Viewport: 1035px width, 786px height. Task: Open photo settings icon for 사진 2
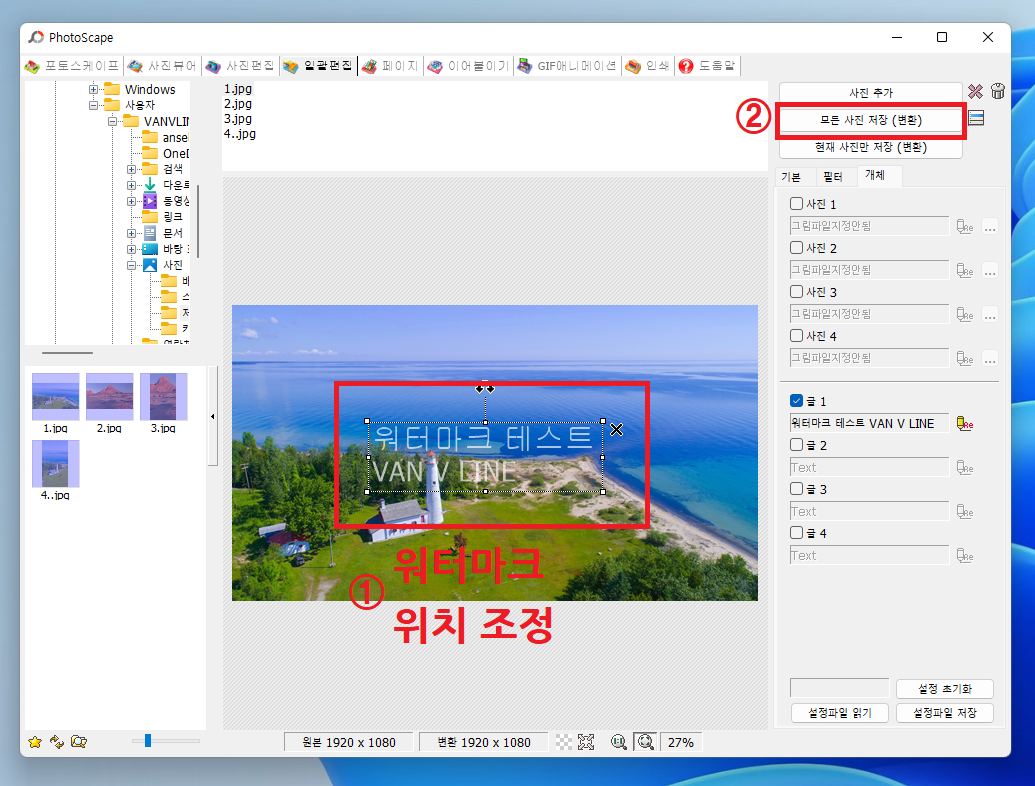coord(965,271)
